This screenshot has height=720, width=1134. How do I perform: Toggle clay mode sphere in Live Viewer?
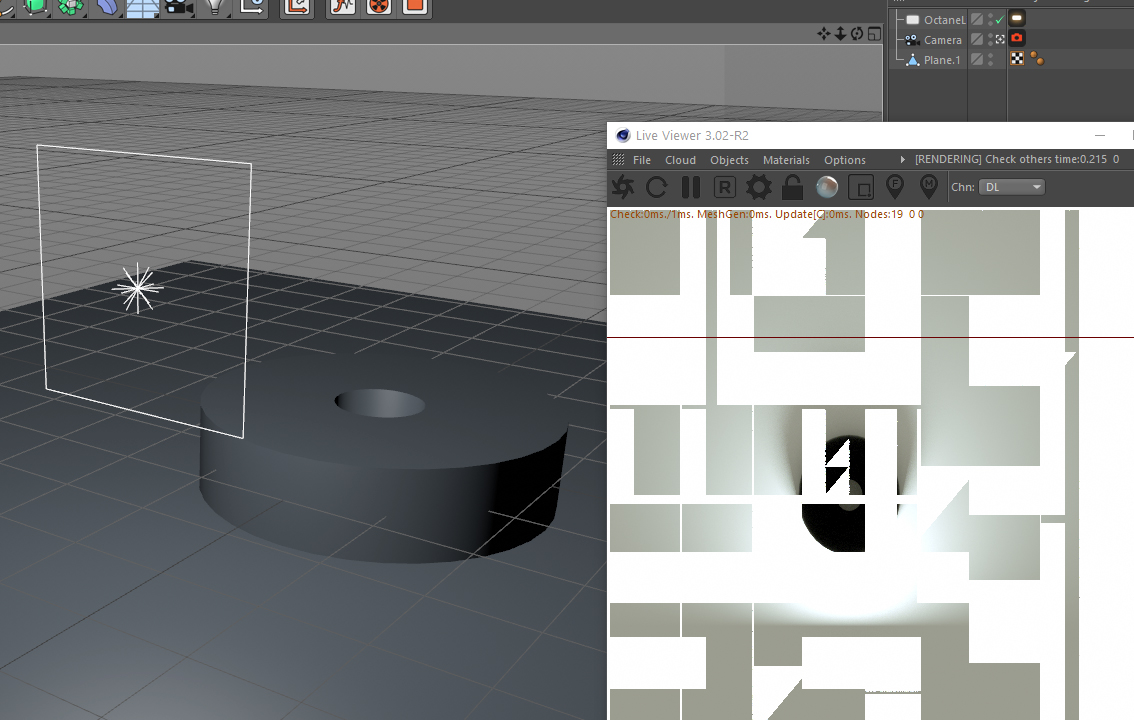tap(827, 187)
